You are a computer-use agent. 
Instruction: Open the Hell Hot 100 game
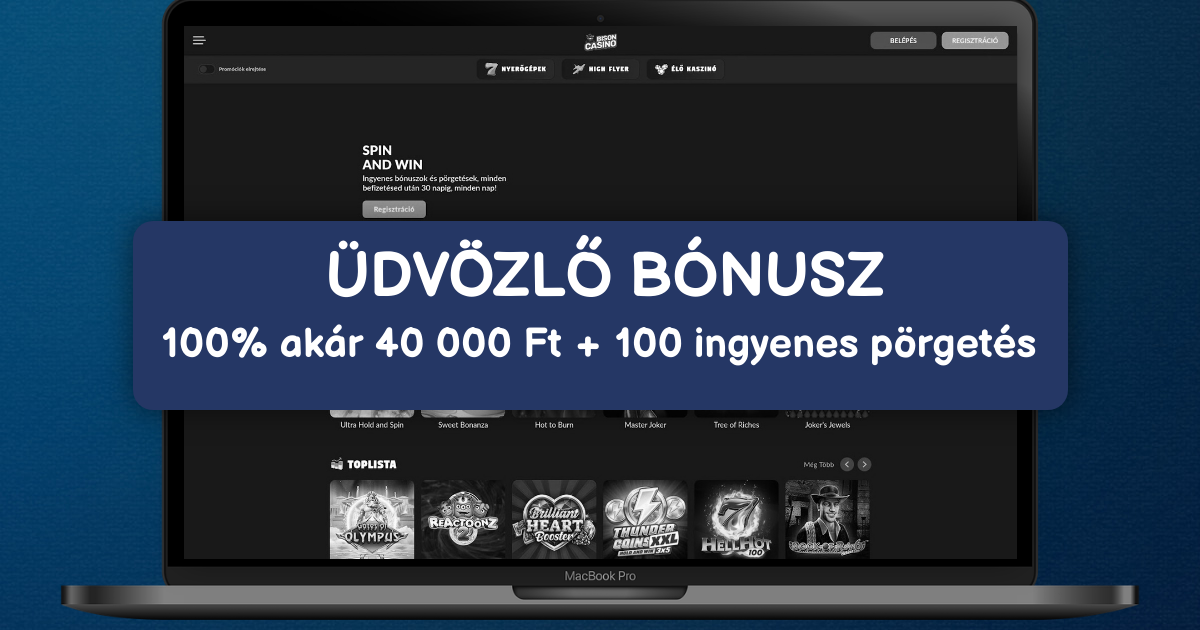coord(736,519)
